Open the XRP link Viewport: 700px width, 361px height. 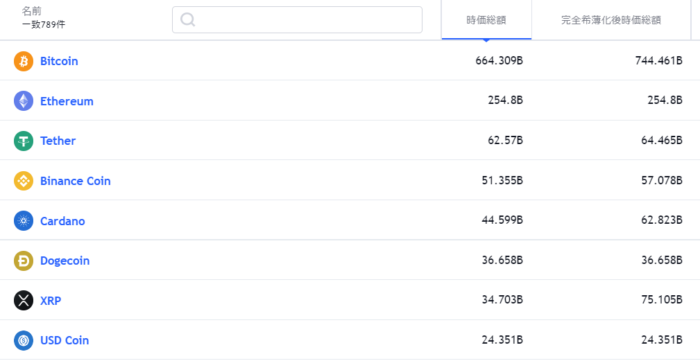pos(51,301)
